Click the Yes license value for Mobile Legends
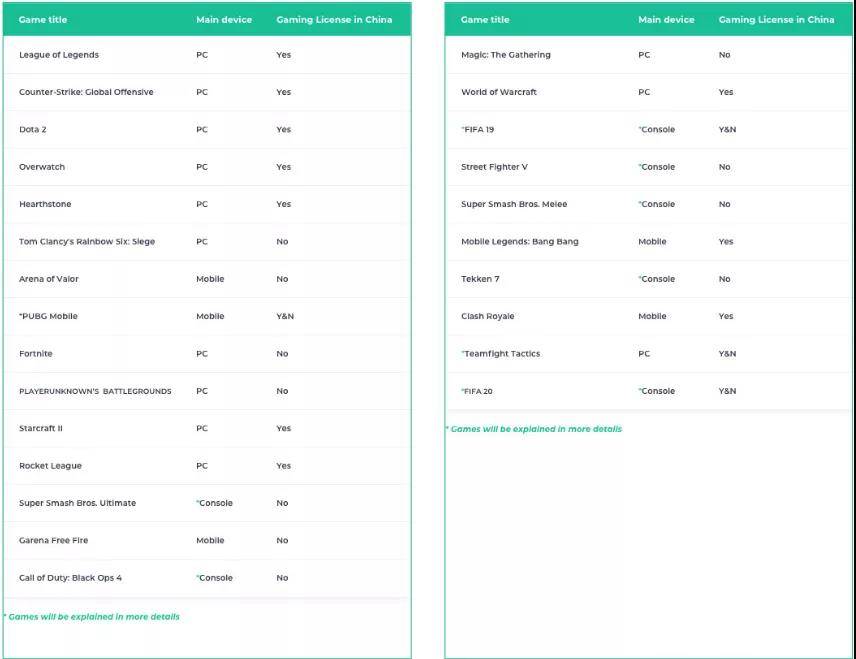Image resolution: width=856 pixels, height=659 pixels. coord(726,241)
